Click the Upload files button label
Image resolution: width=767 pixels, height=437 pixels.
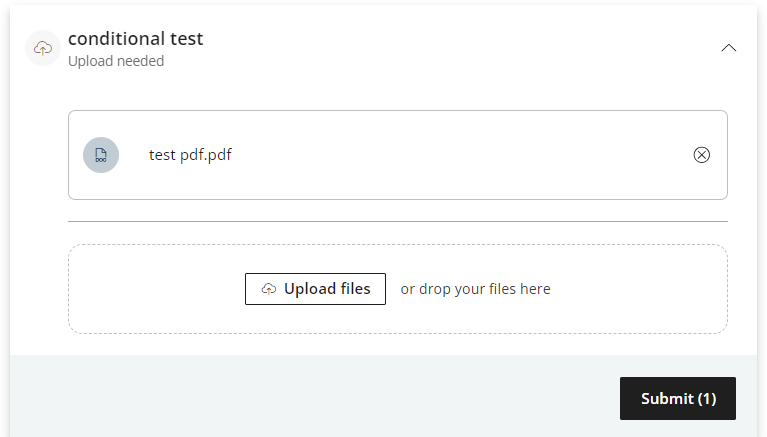point(327,289)
